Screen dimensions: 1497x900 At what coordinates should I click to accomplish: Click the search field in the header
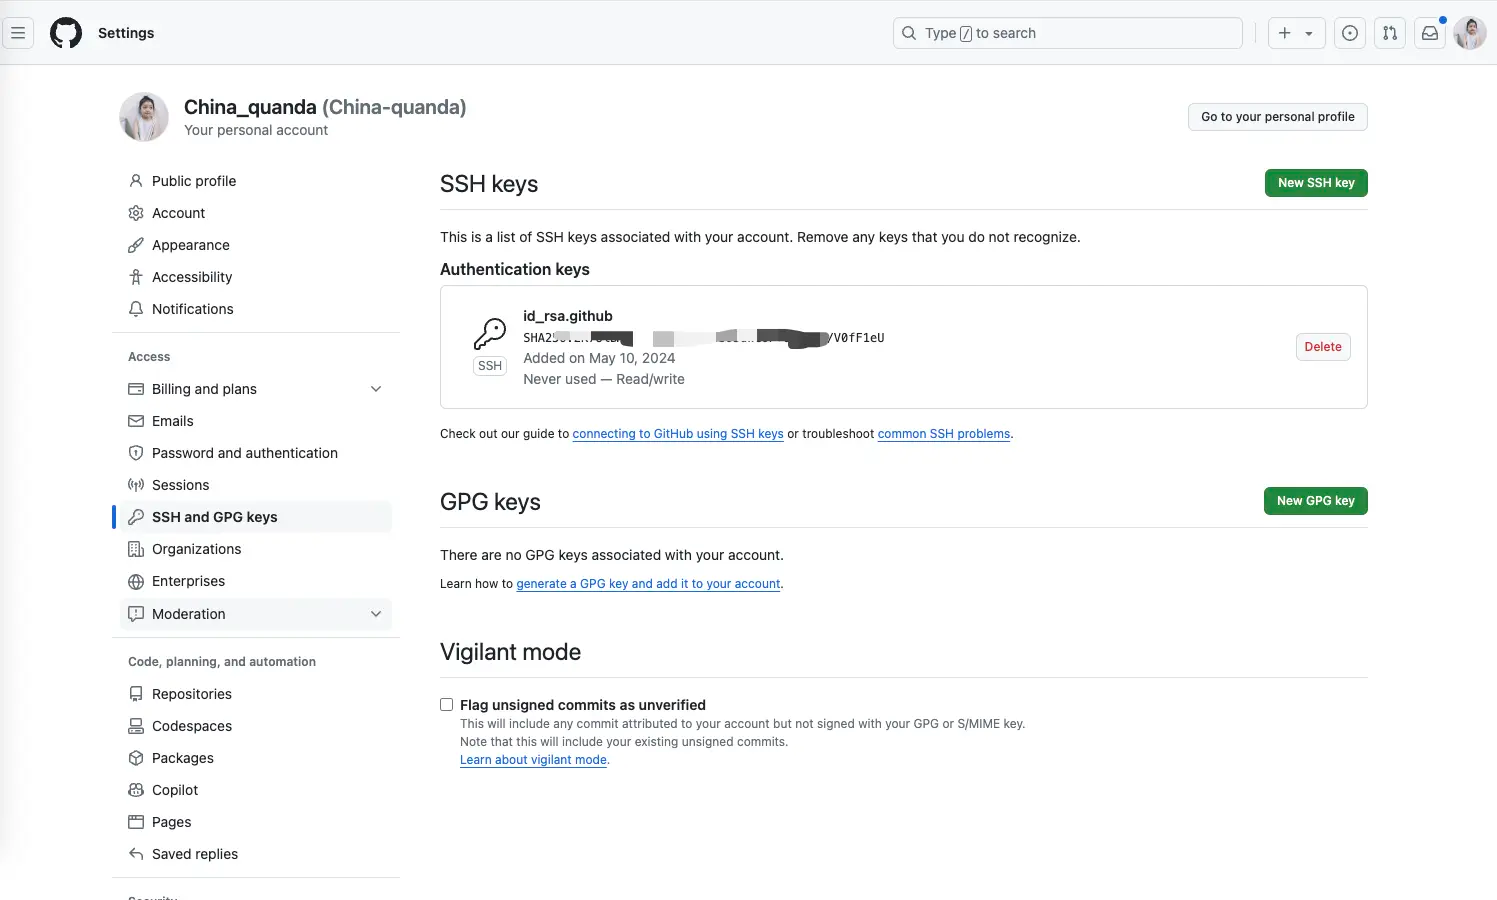click(x=1067, y=33)
